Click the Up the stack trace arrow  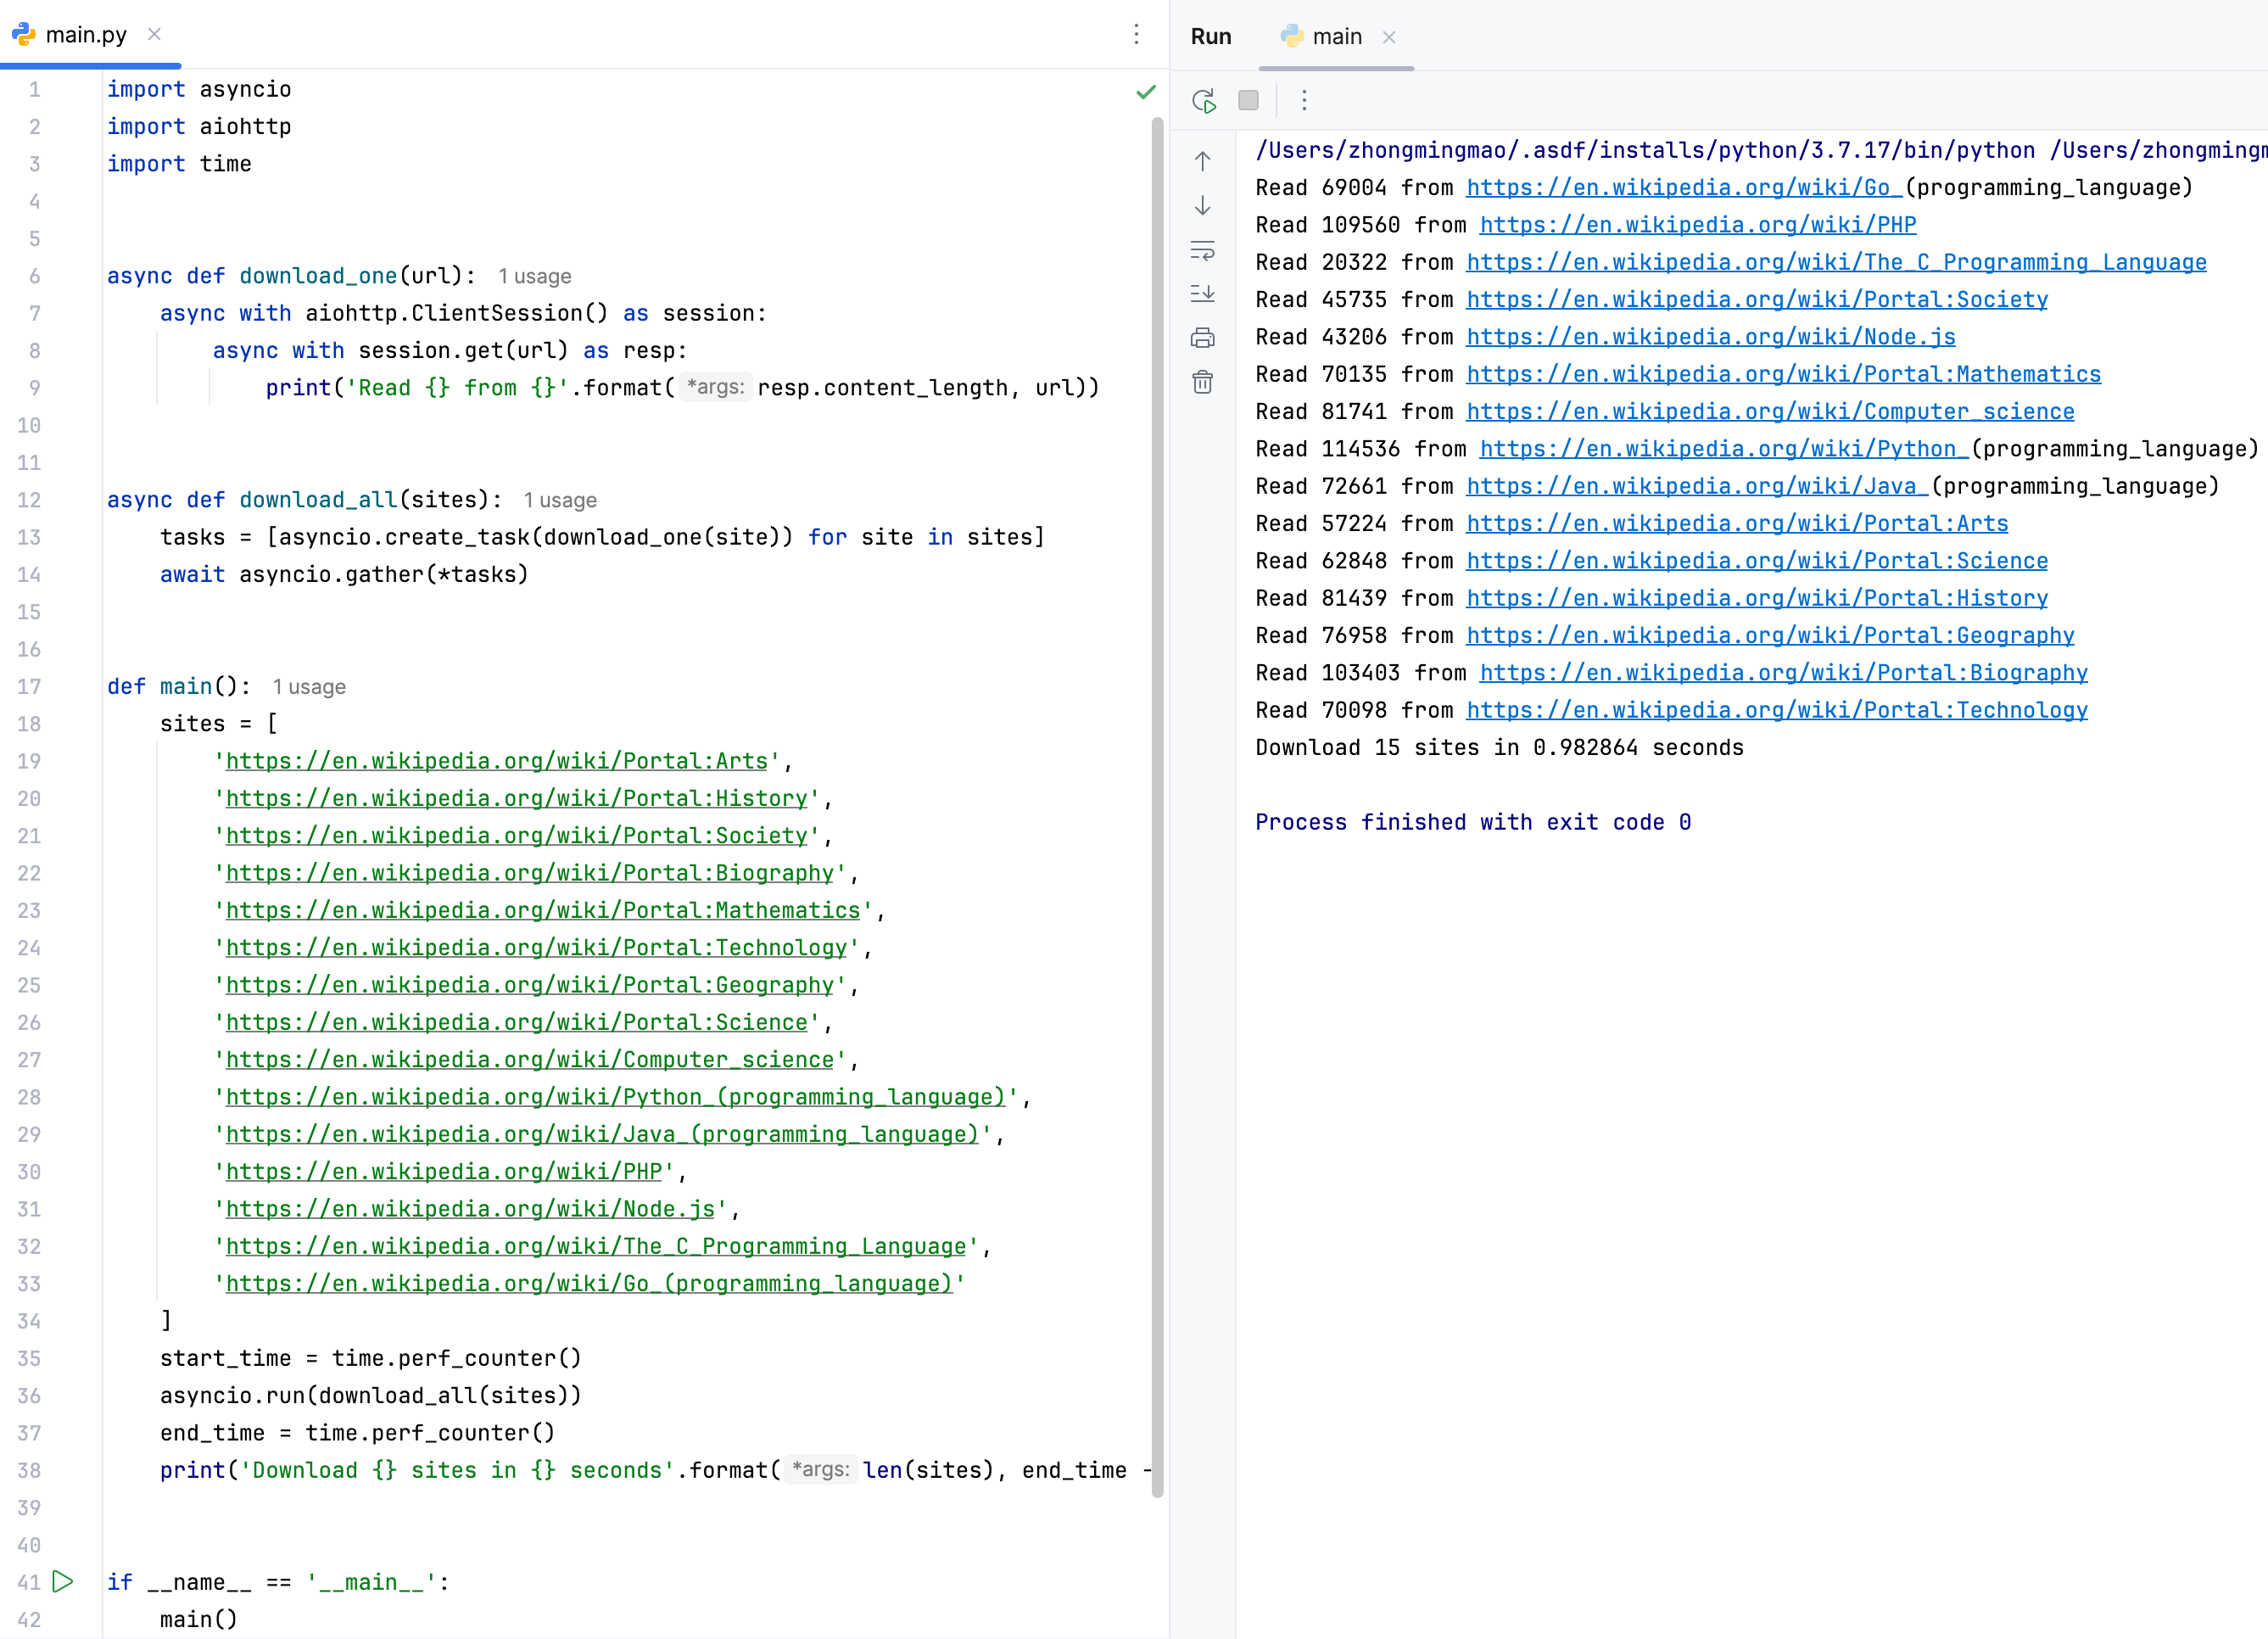click(1202, 161)
